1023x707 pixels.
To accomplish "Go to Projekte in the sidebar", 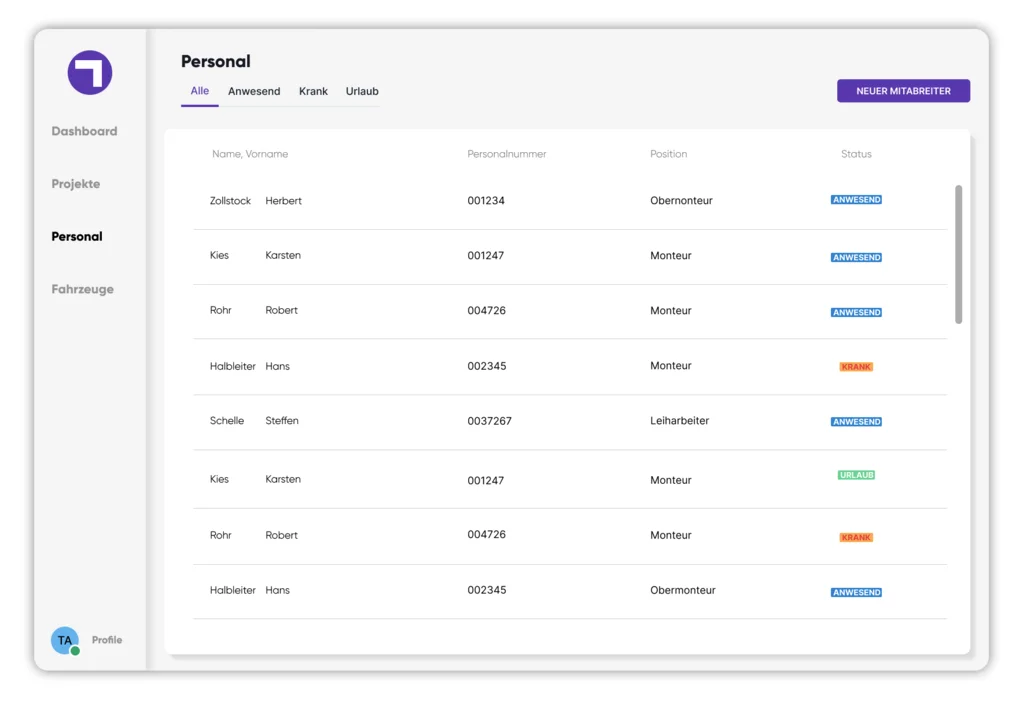I will click(76, 184).
